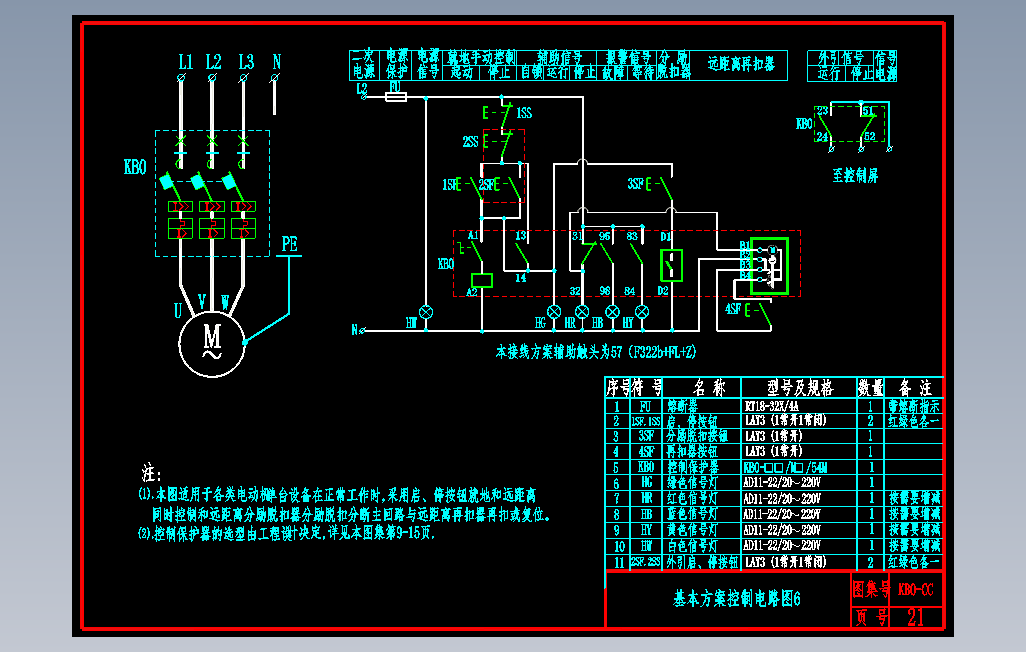Click the atlas number 'KBO-CC'
Viewport: 1026px width, 652px height.
(915, 590)
